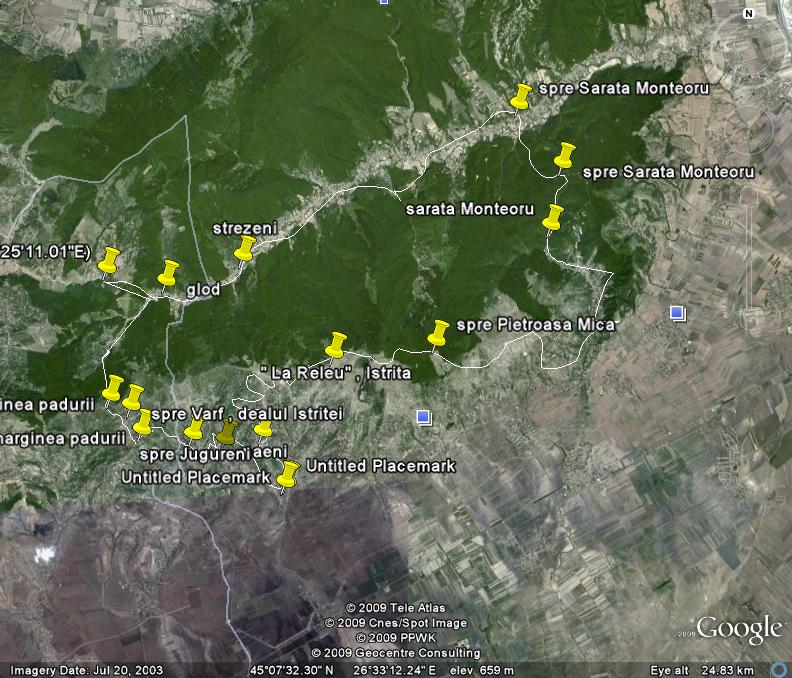Select the 'spre Pietroasa Mica' pushpin
Image resolution: width=792 pixels, height=678 pixels.
[x=438, y=333]
